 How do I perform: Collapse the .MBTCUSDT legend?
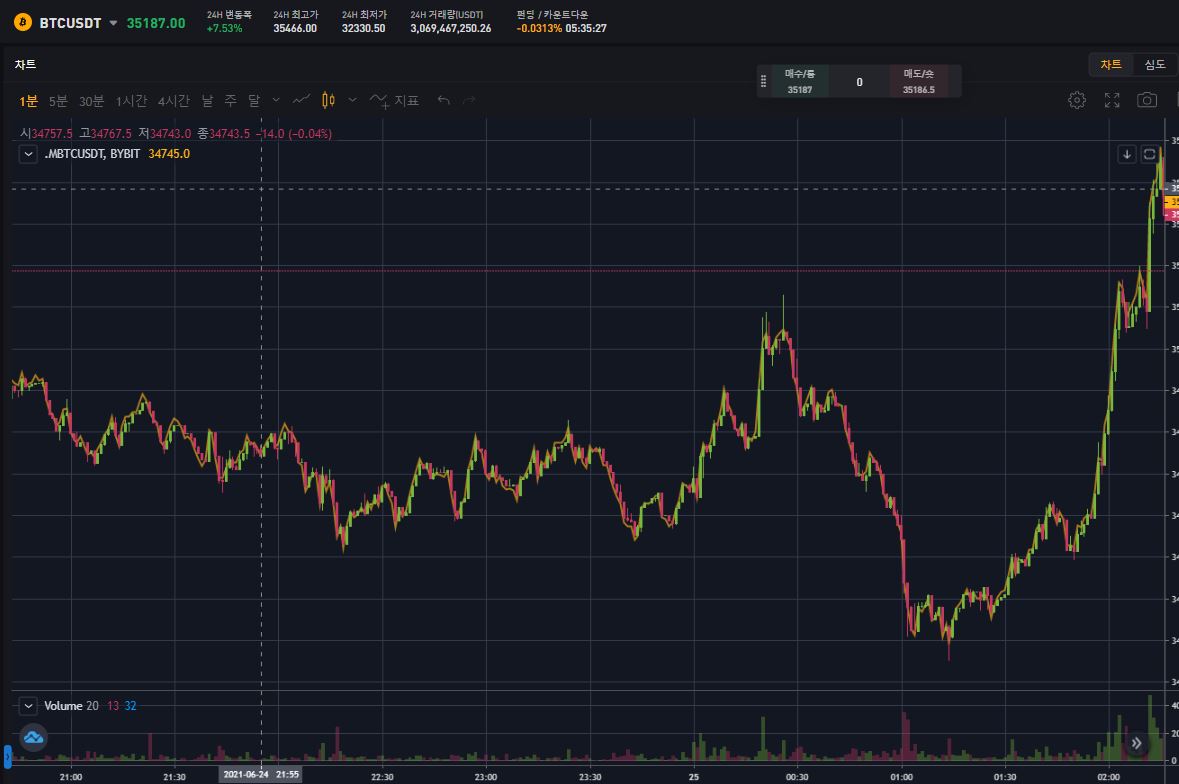pyautogui.click(x=29, y=154)
